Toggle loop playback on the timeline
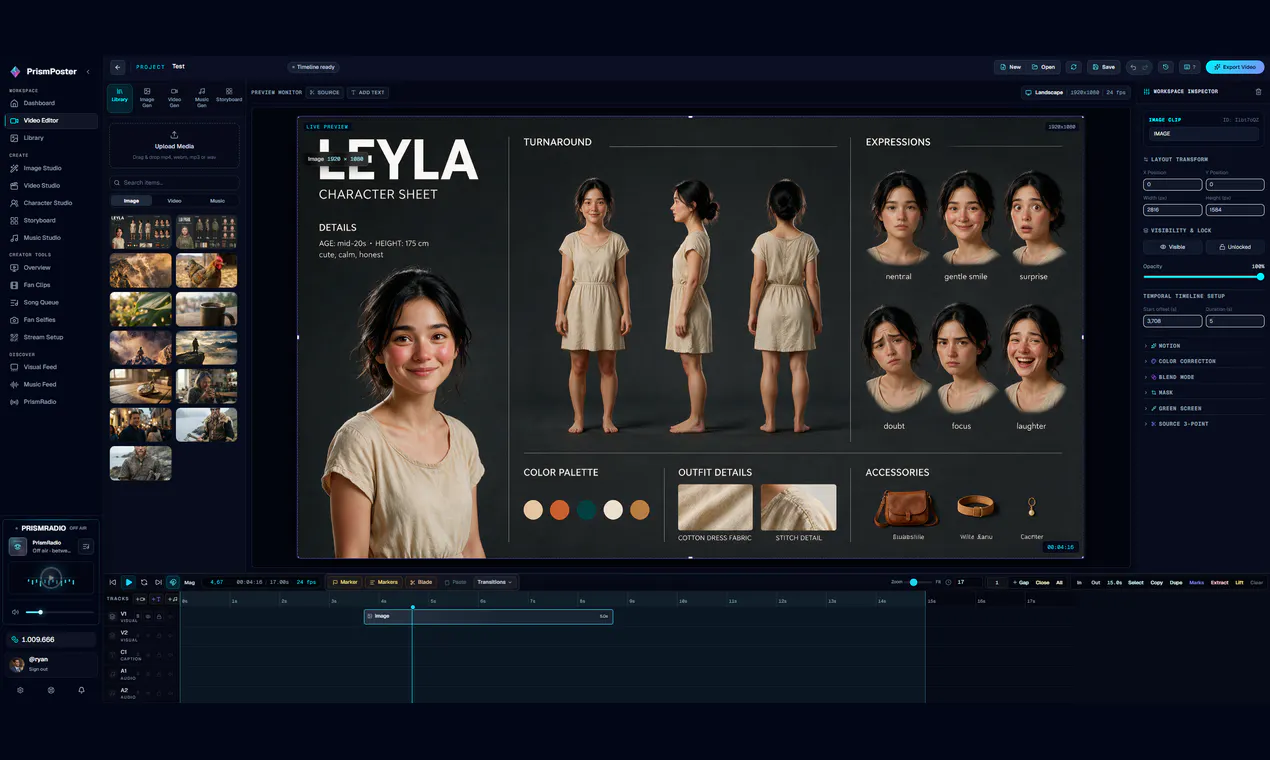This screenshot has height=760, width=1270. pos(144,582)
